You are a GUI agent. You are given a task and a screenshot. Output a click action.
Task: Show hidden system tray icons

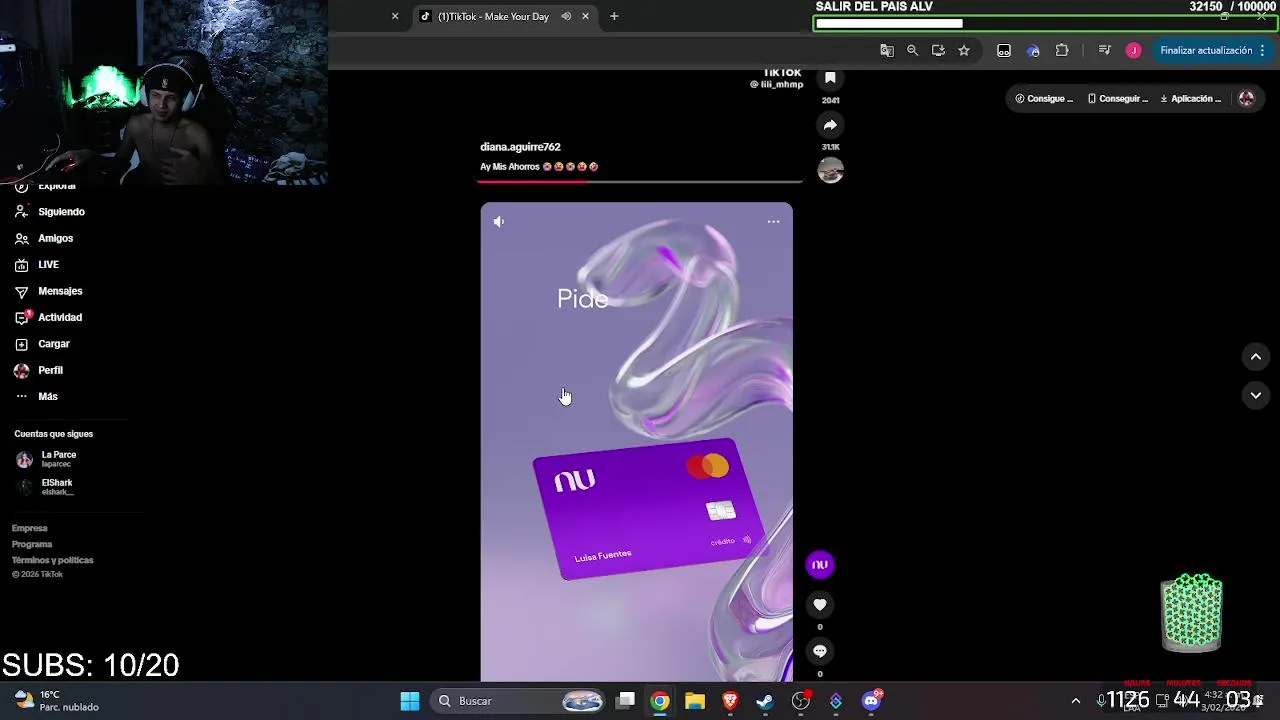coord(1076,701)
